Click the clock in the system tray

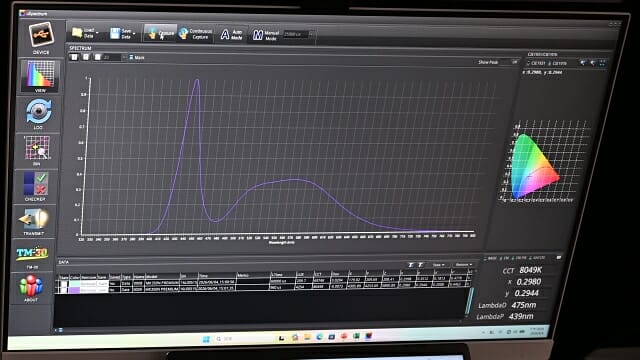pyautogui.click(x=537, y=331)
